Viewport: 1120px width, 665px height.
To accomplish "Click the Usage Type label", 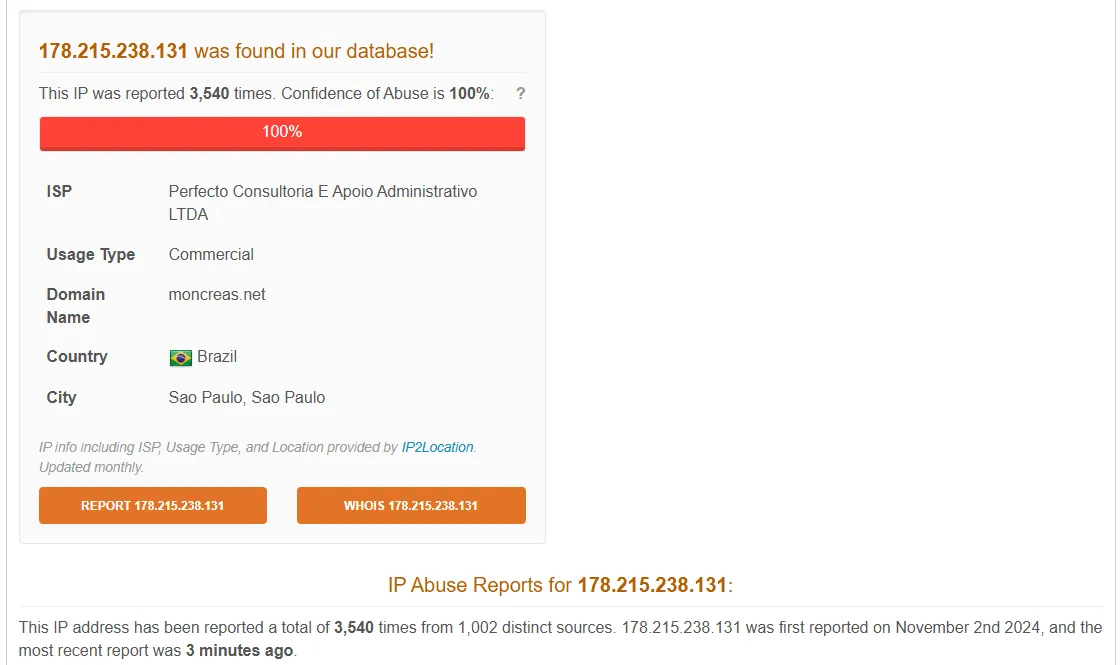I will [90, 255].
